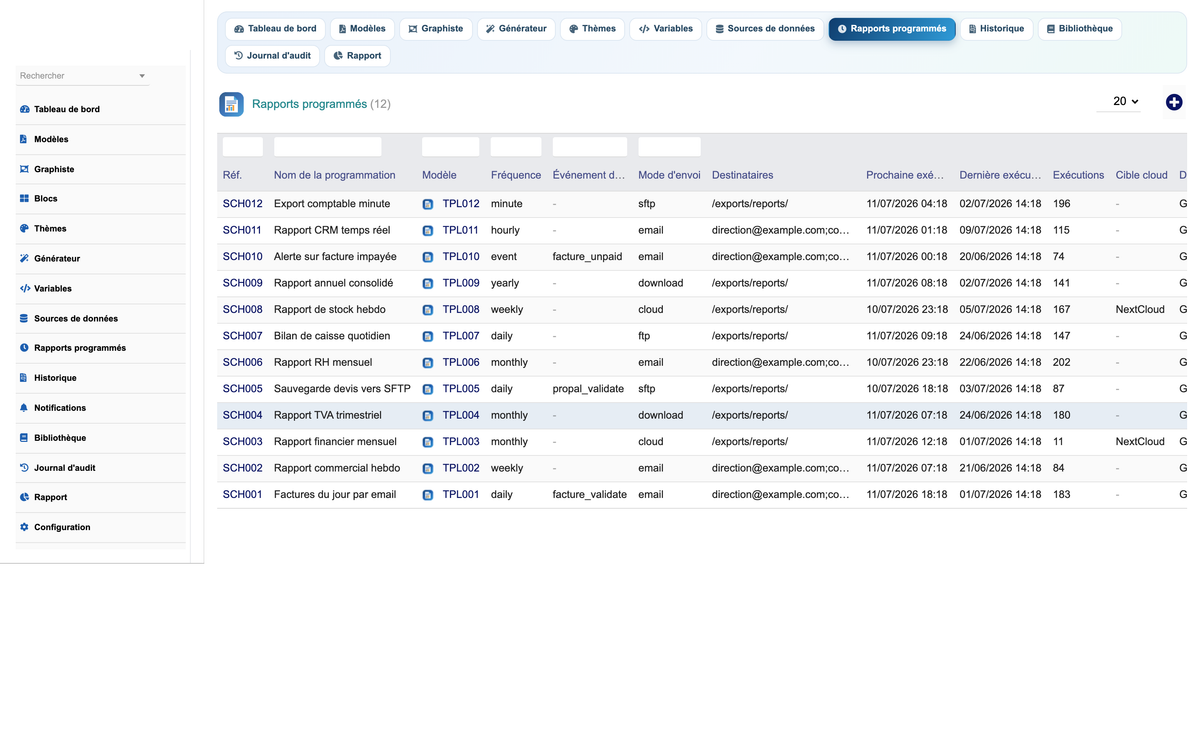This screenshot has width=1200, height=743.
Task: Click the Rapports programmés title icon
Action: pyautogui.click(x=231, y=104)
